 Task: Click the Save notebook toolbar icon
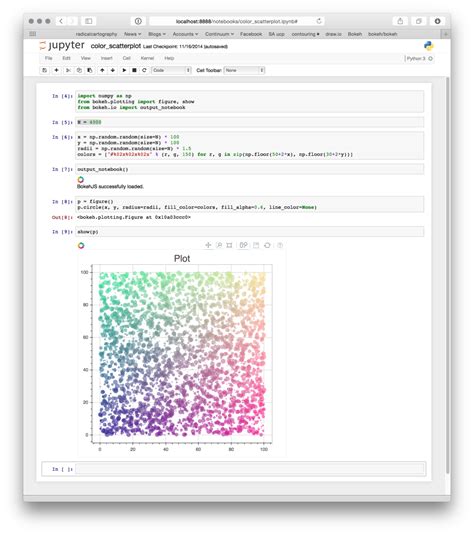[44, 70]
